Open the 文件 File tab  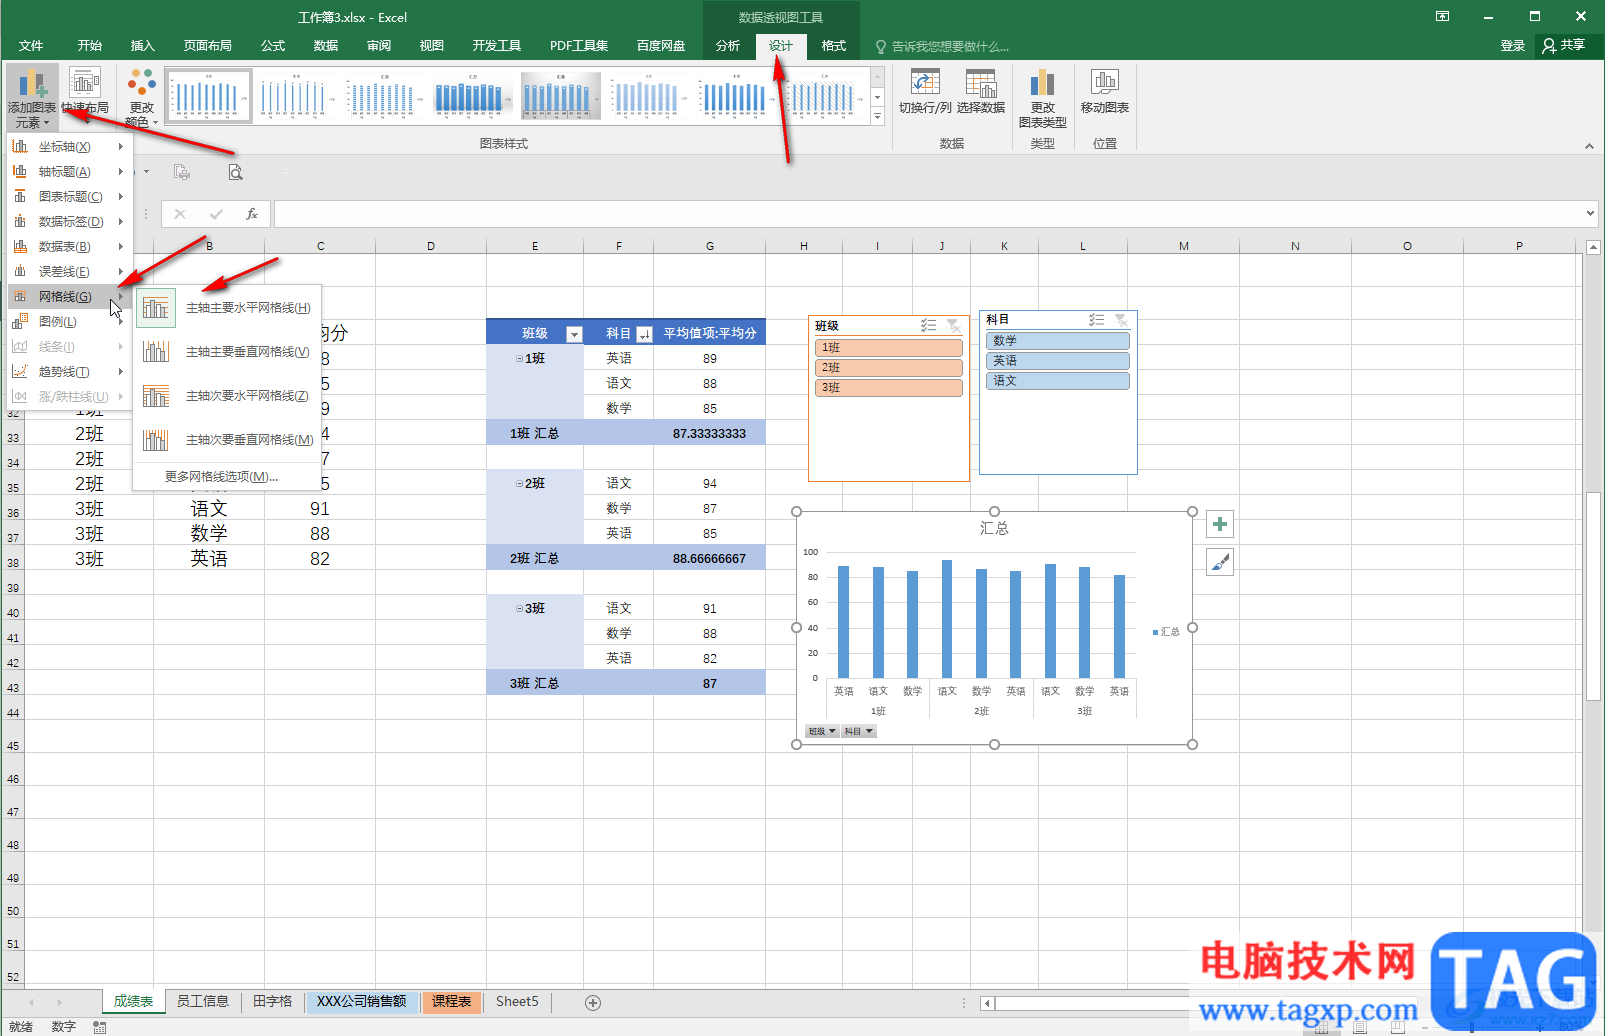[x=31, y=46]
